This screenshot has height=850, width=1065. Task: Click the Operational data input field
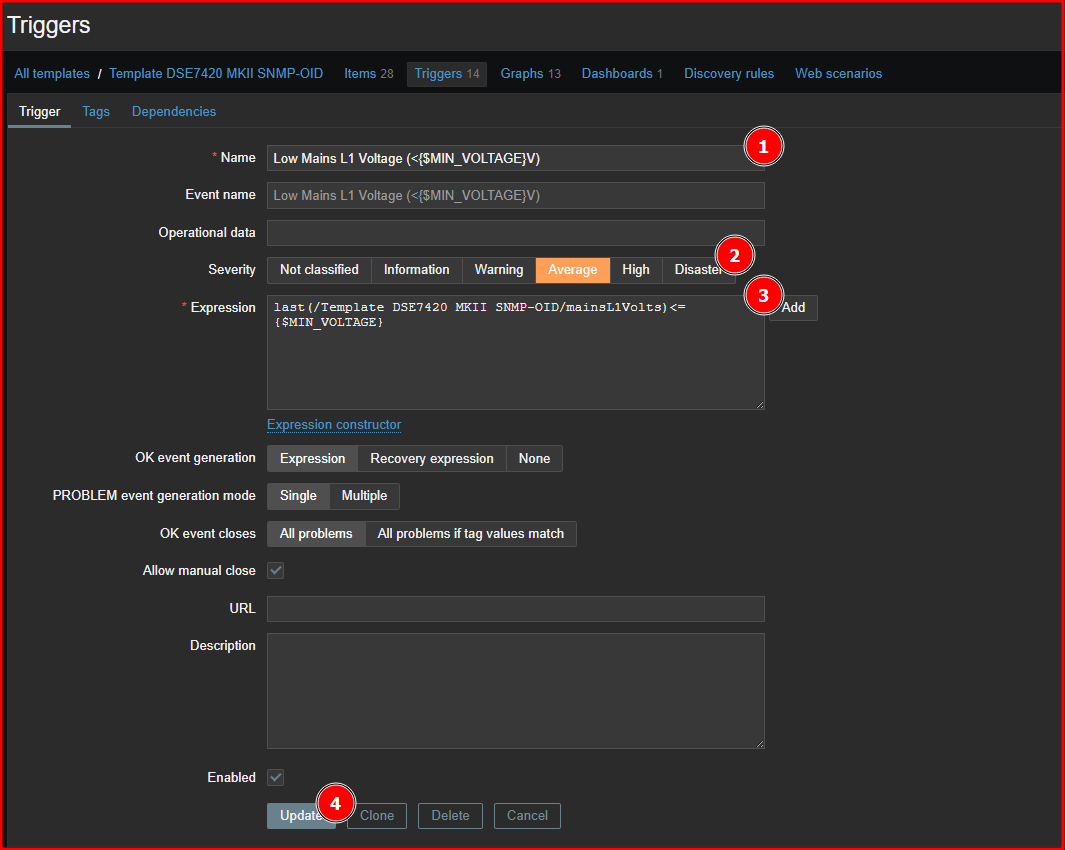516,233
